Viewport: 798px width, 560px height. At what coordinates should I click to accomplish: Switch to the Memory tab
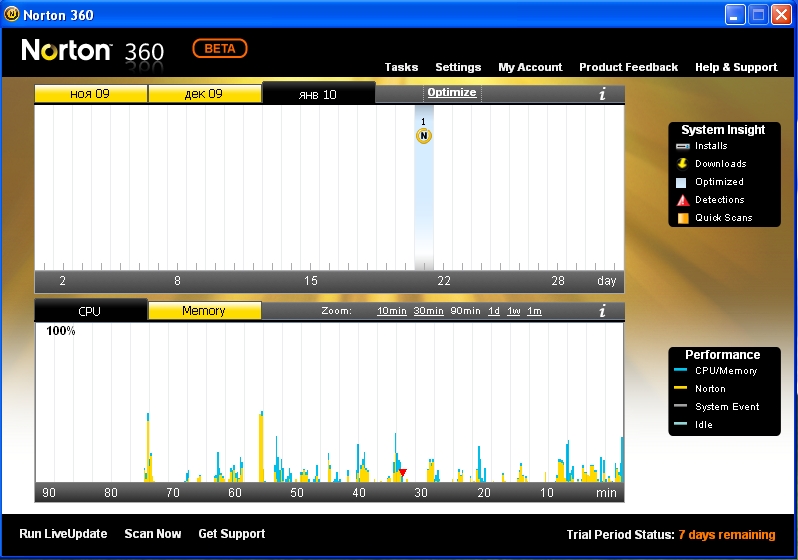tap(204, 311)
